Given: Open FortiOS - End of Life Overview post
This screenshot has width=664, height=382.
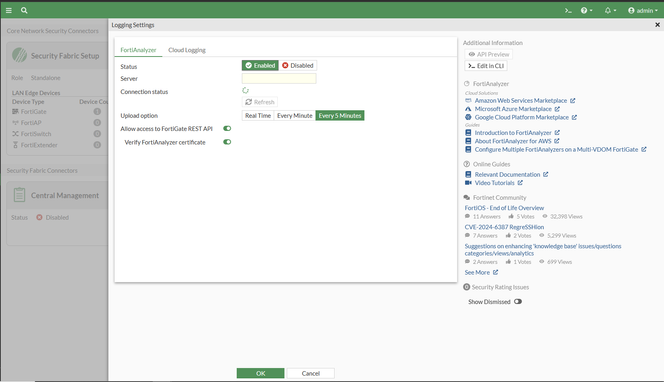Looking at the screenshot, I should click(504, 208).
